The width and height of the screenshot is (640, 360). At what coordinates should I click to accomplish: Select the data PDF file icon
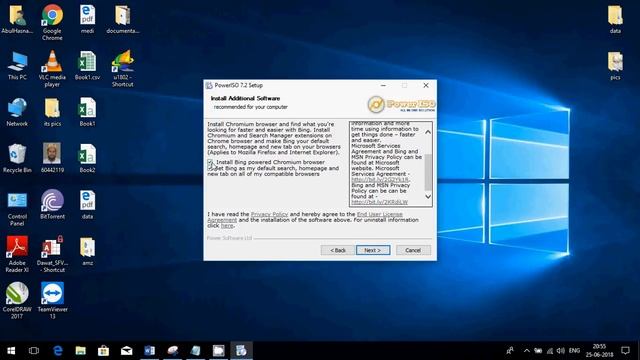click(87, 204)
